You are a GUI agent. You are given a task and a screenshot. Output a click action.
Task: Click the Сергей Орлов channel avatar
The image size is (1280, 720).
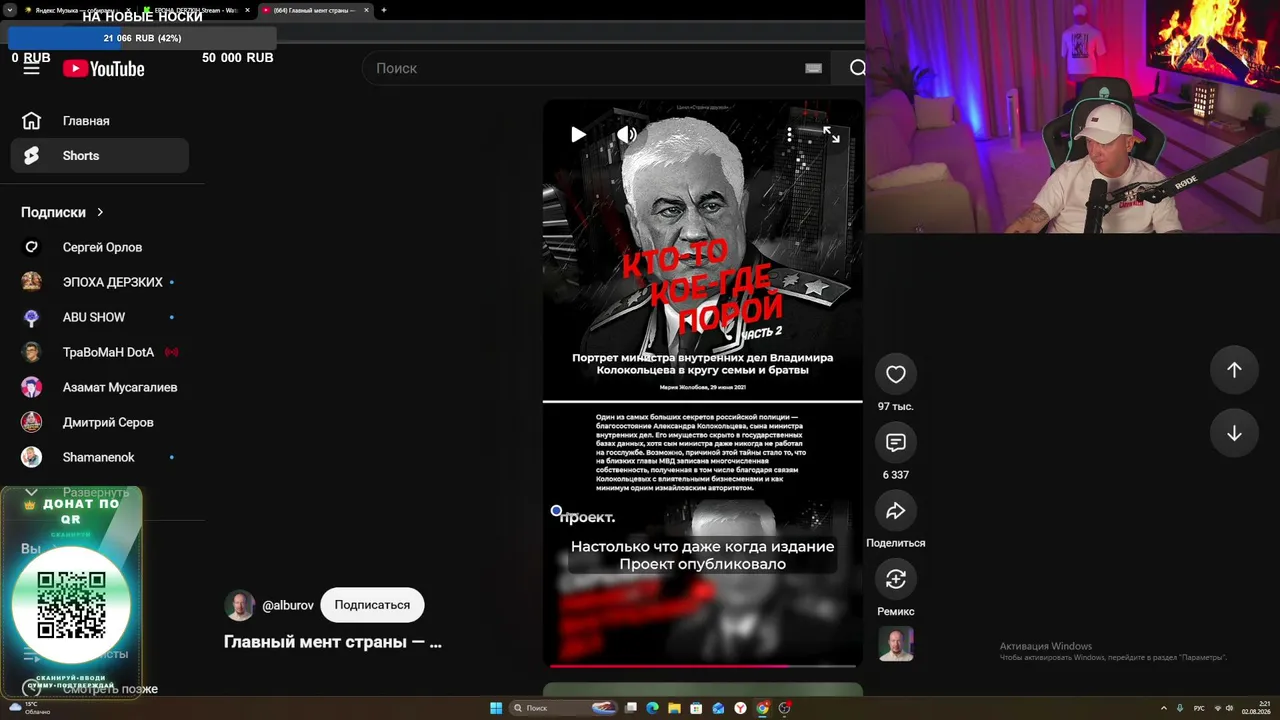pyautogui.click(x=32, y=247)
